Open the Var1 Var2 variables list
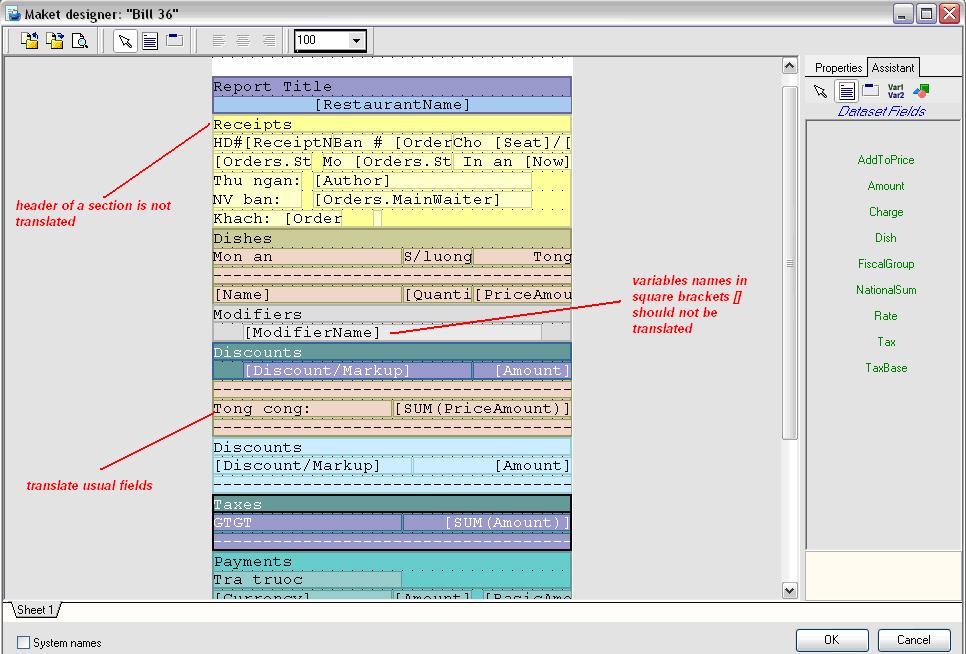 coord(896,91)
